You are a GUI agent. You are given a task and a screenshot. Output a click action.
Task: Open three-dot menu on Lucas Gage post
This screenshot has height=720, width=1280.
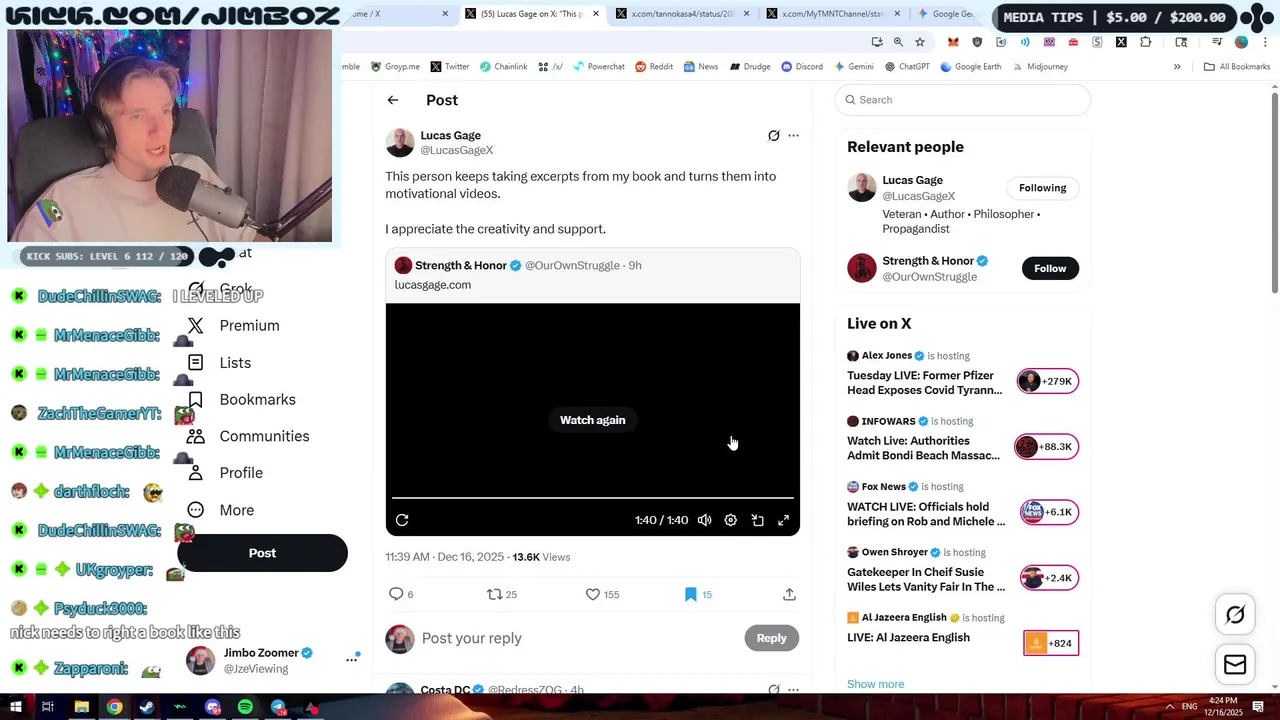(x=793, y=136)
